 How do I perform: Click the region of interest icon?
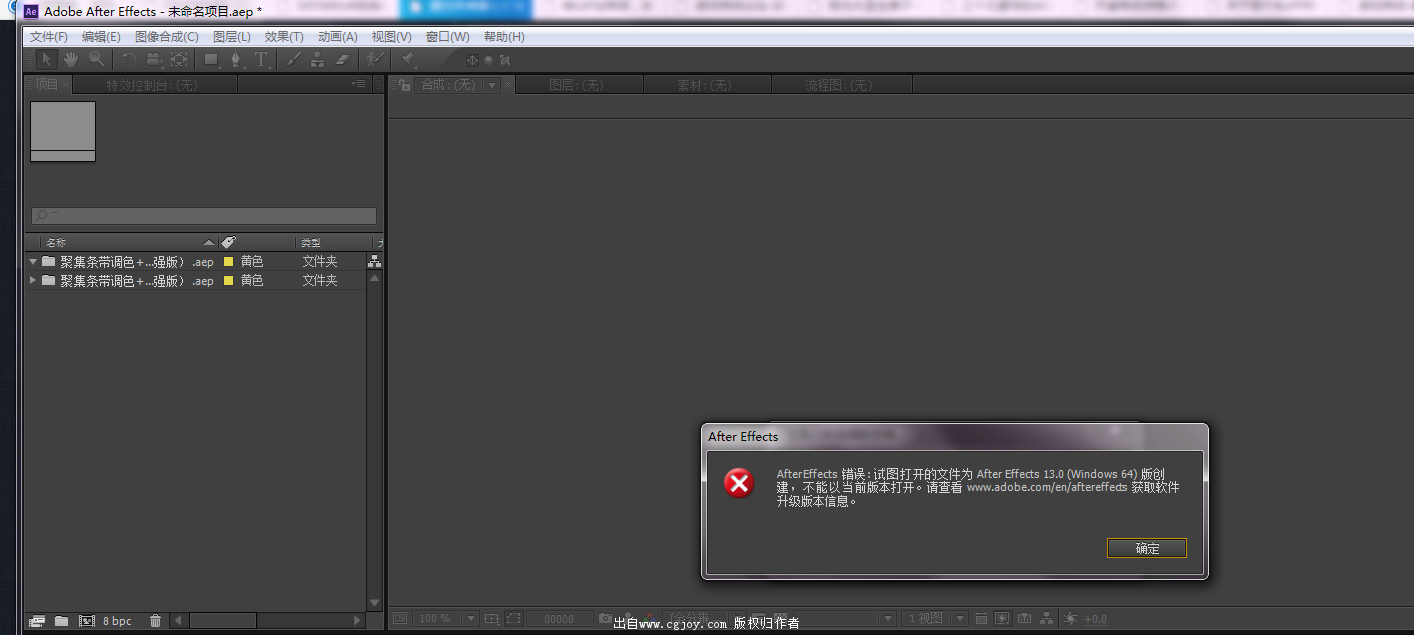click(513, 618)
